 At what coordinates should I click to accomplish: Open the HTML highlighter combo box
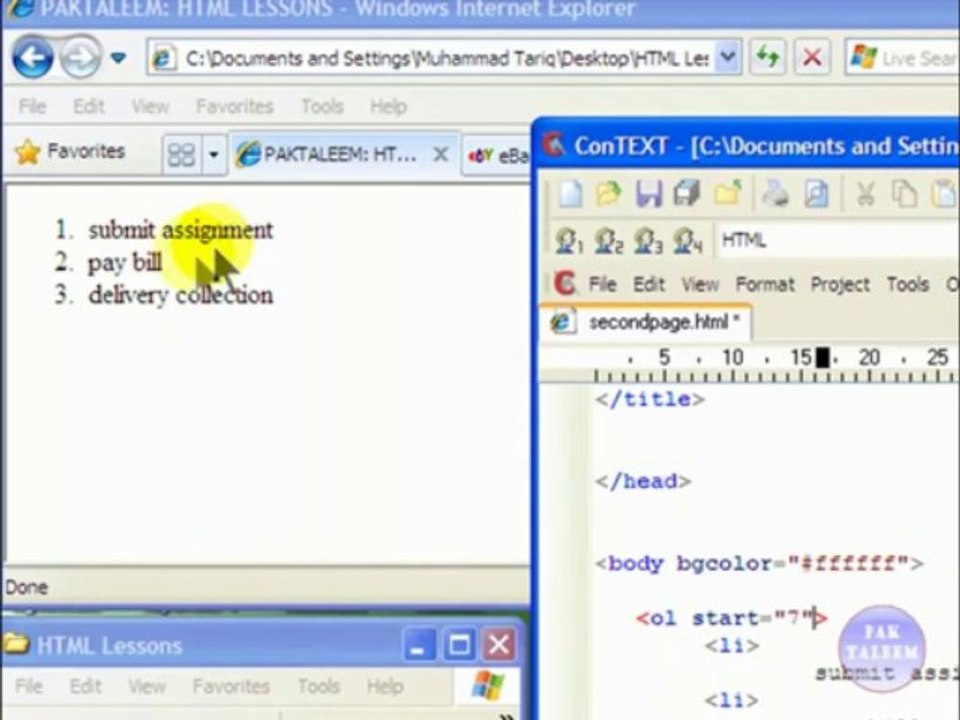pyautogui.click(x=838, y=241)
